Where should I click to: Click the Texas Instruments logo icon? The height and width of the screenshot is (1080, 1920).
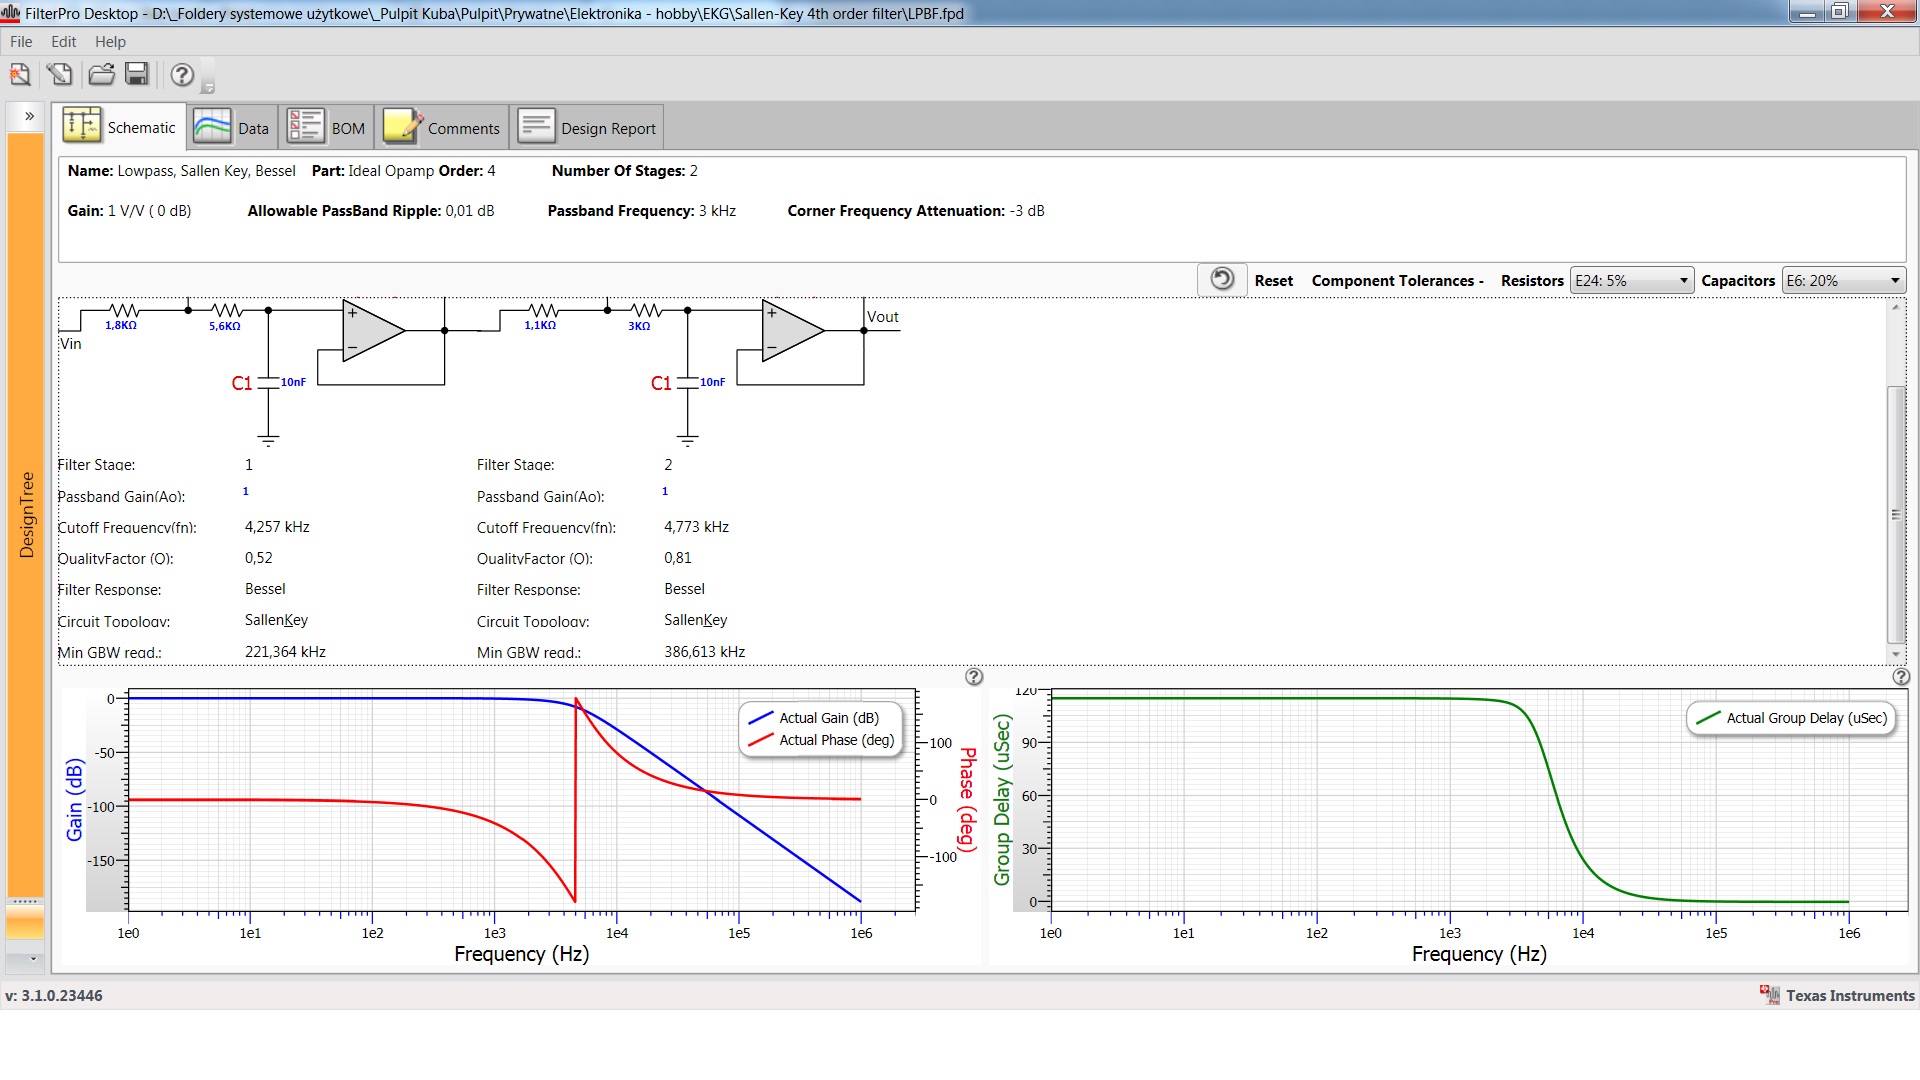point(1770,994)
